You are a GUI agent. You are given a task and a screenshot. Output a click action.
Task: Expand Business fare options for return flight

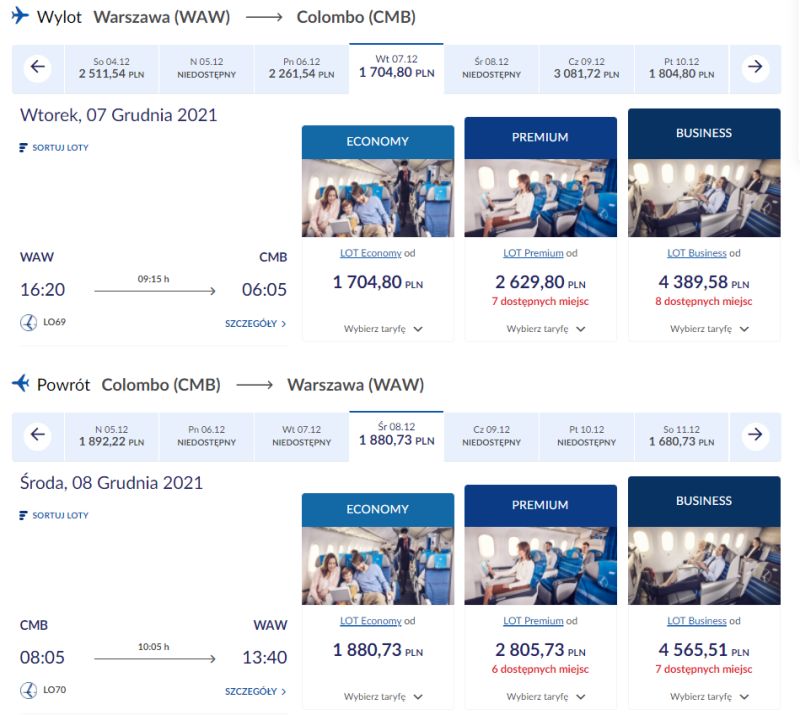point(709,697)
